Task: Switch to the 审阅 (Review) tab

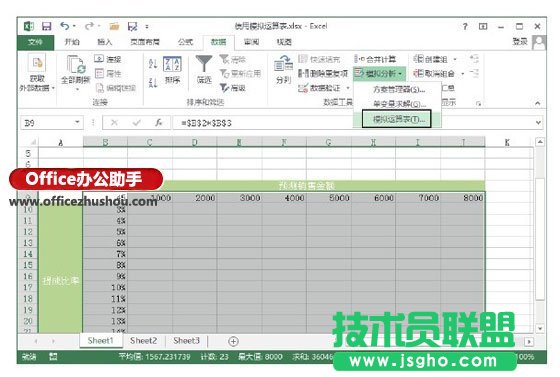Action: click(x=251, y=42)
